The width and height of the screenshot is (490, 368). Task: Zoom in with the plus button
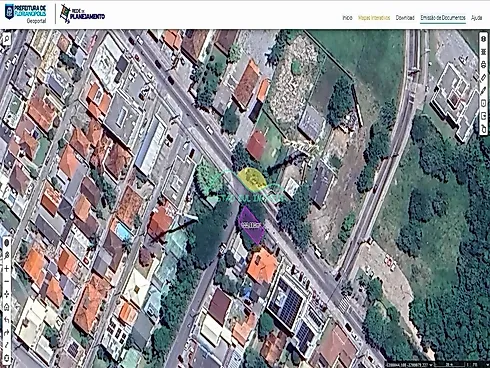click(x=7, y=269)
